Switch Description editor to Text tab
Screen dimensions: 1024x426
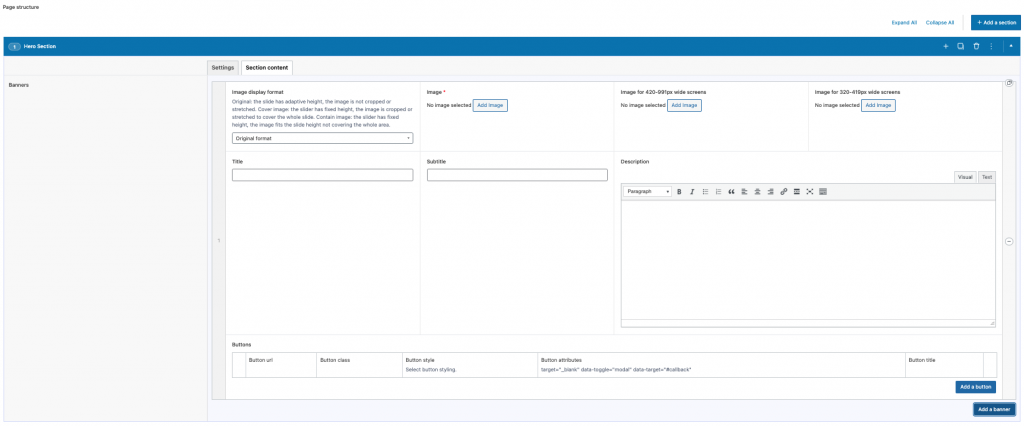click(987, 177)
